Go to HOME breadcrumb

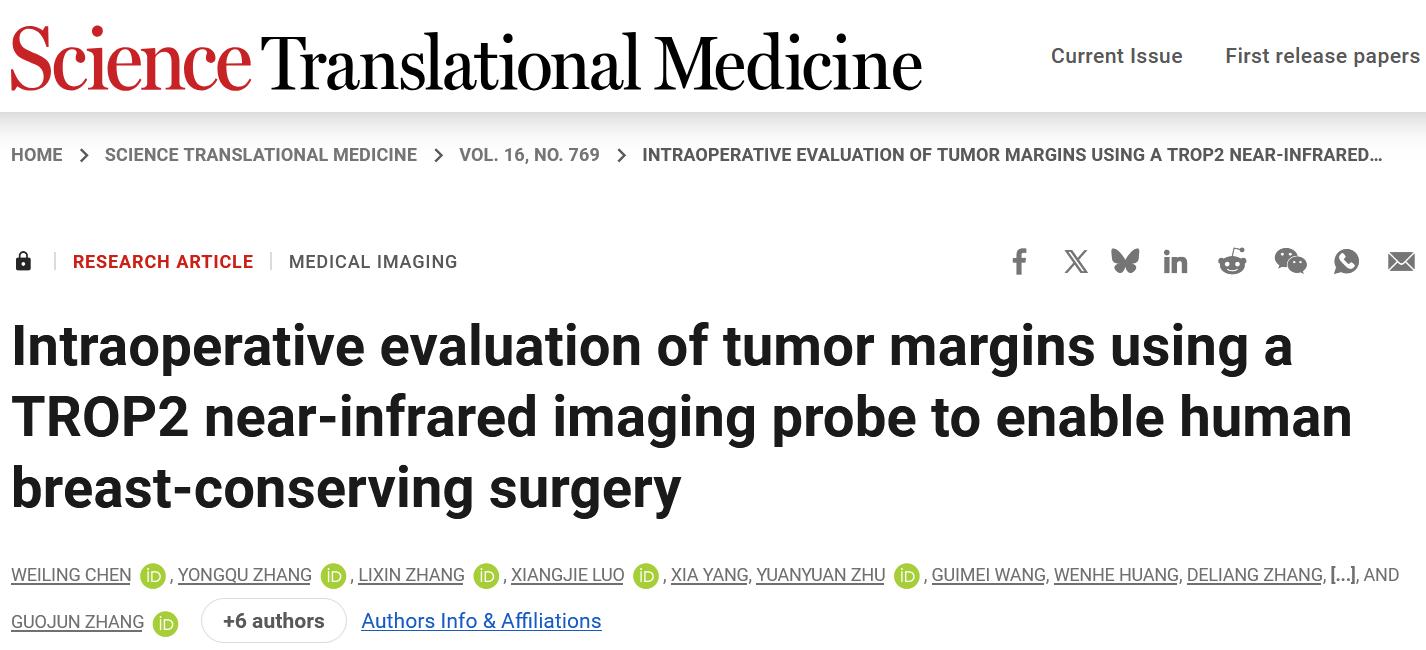(x=37, y=155)
